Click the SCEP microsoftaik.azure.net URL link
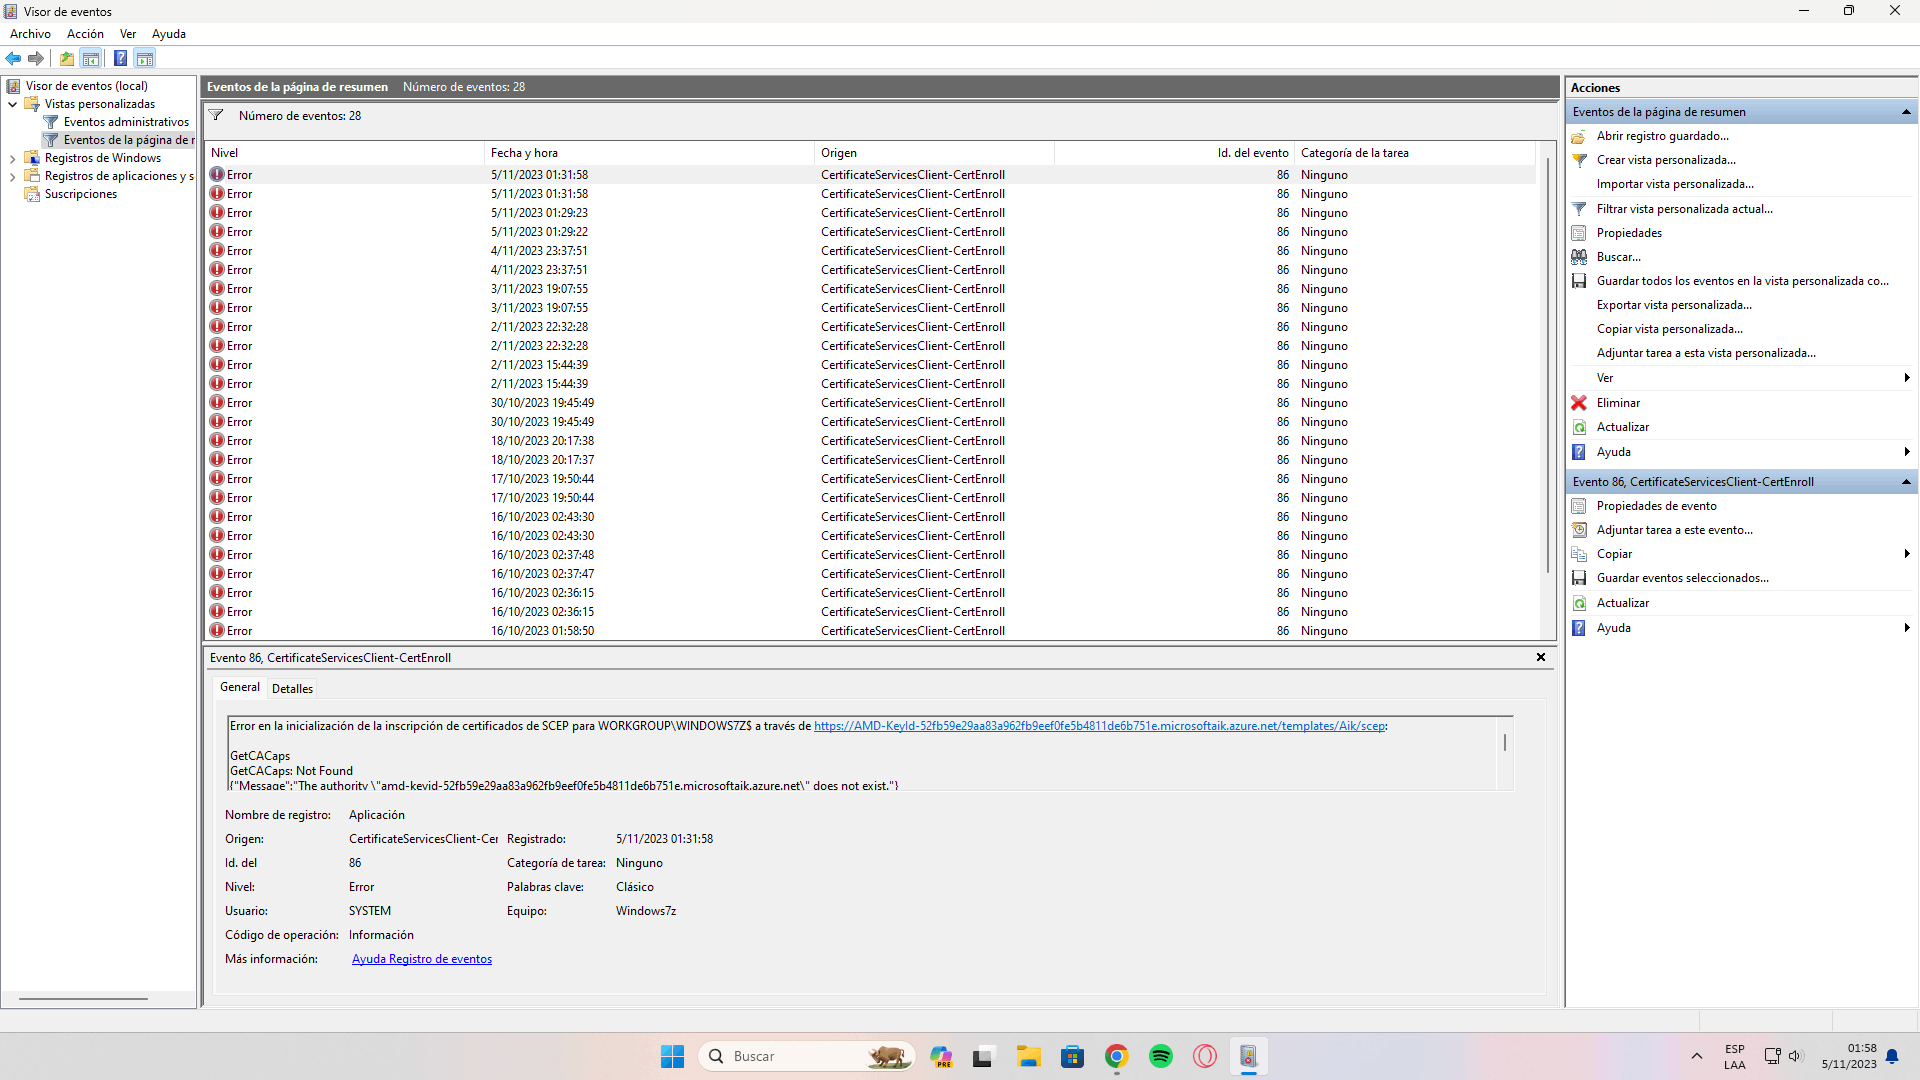This screenshot has width=1920, height=1080. pyautogui.click(x=1099, y=726)
